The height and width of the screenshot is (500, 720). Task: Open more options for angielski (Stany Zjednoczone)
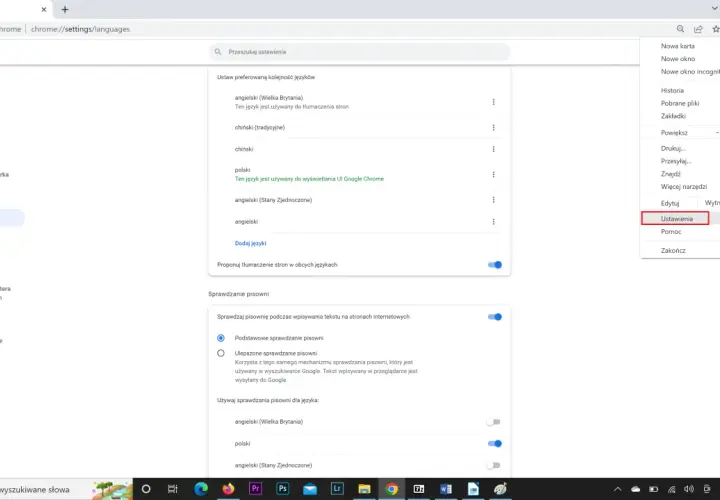point(494,200)
